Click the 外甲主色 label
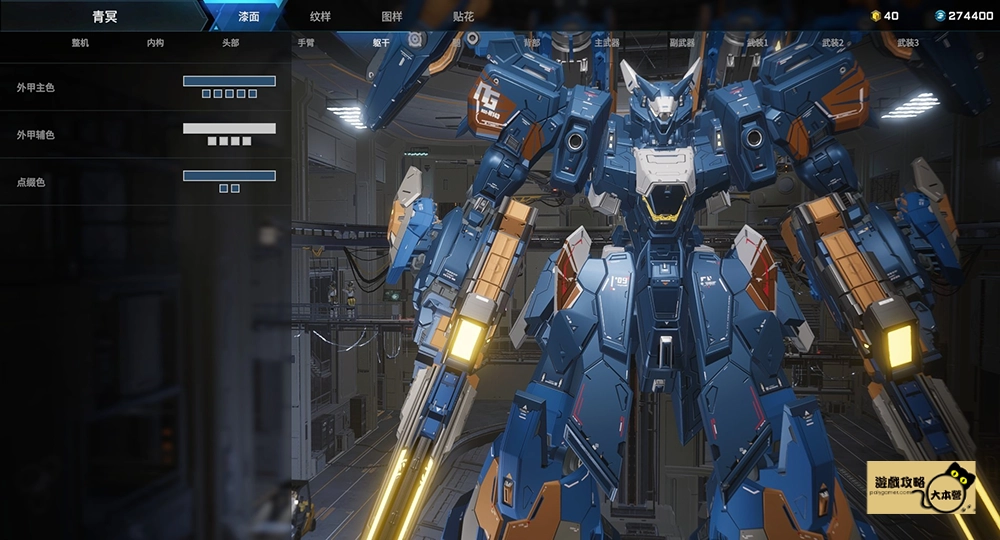The height and width of the screenshot is (540, 1000). (36, 87)
